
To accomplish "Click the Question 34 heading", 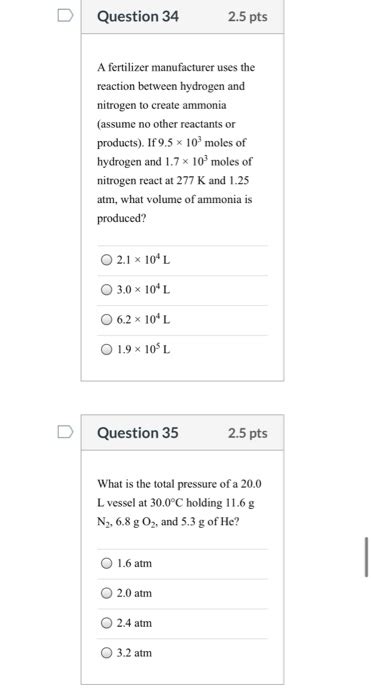I will pyautogui.click(x=138, y=17).
